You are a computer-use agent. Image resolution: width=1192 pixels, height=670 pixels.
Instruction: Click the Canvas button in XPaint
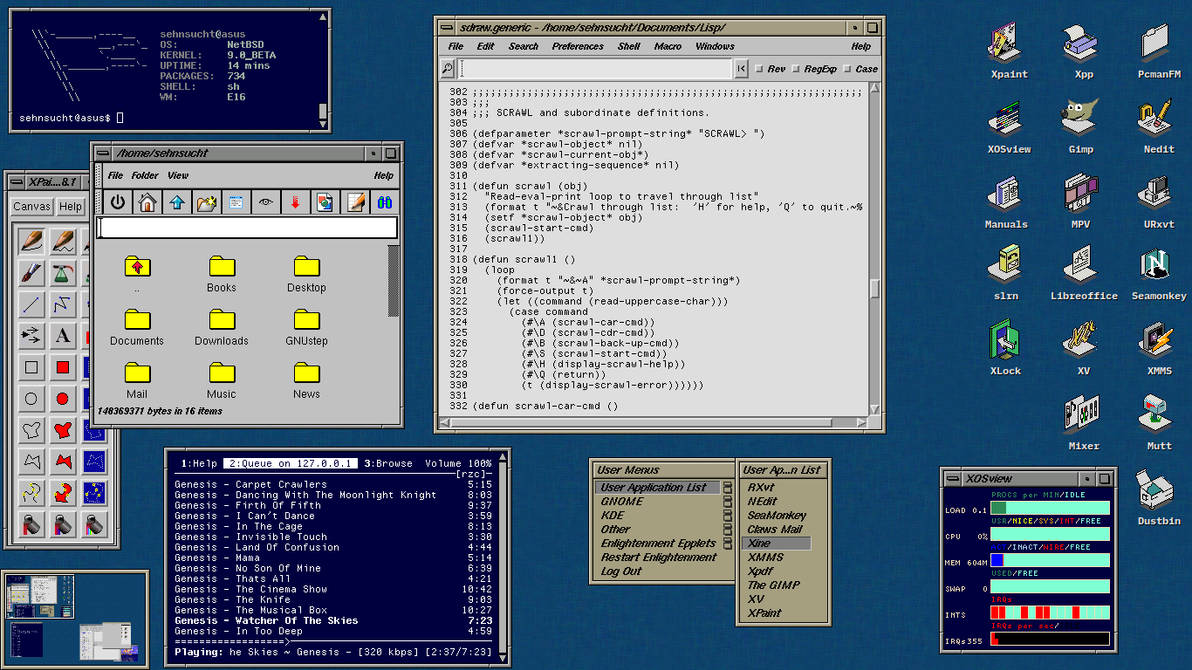(32, 207)
